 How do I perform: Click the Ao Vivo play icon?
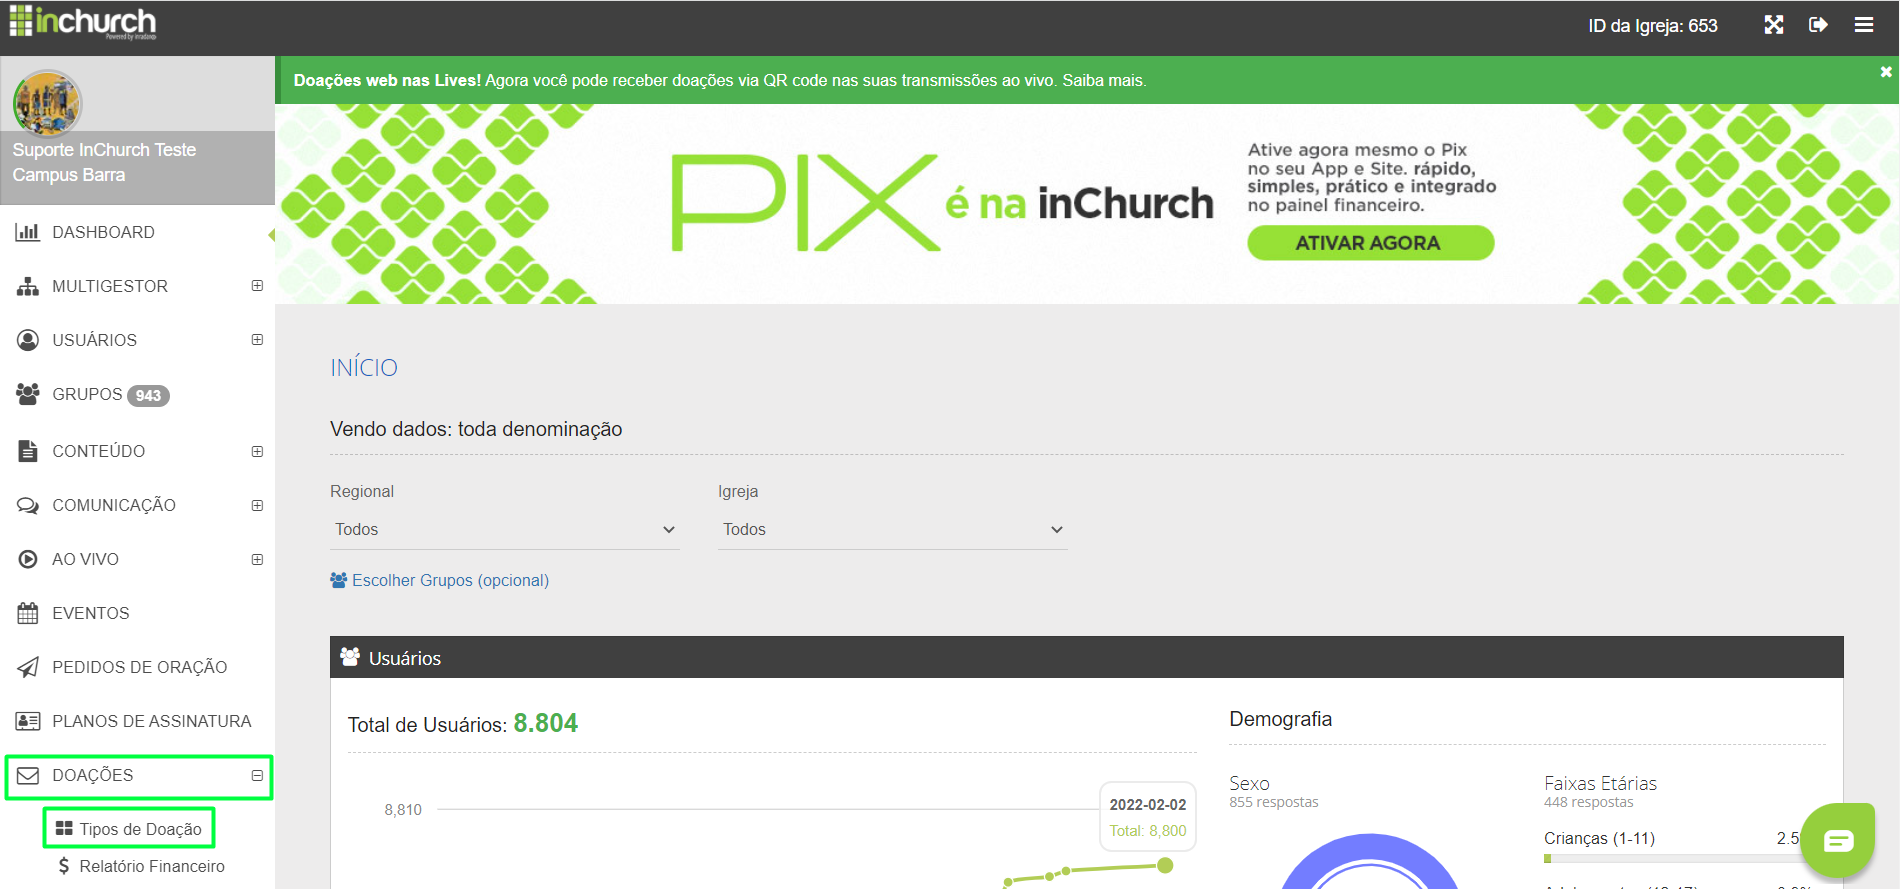28,559
